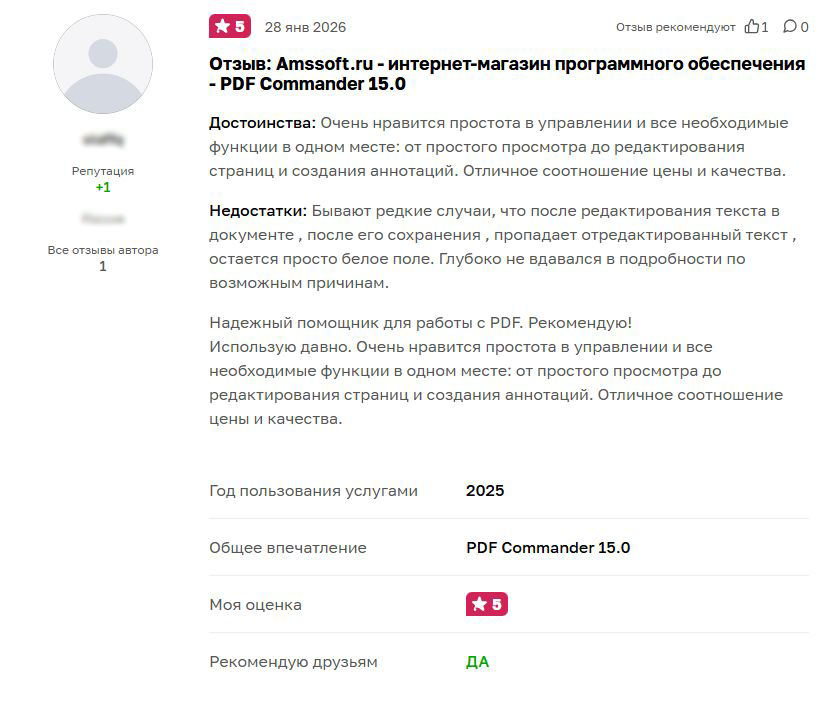Click the 'Репутация' label
840x702 pixels.
coord(103,171)
